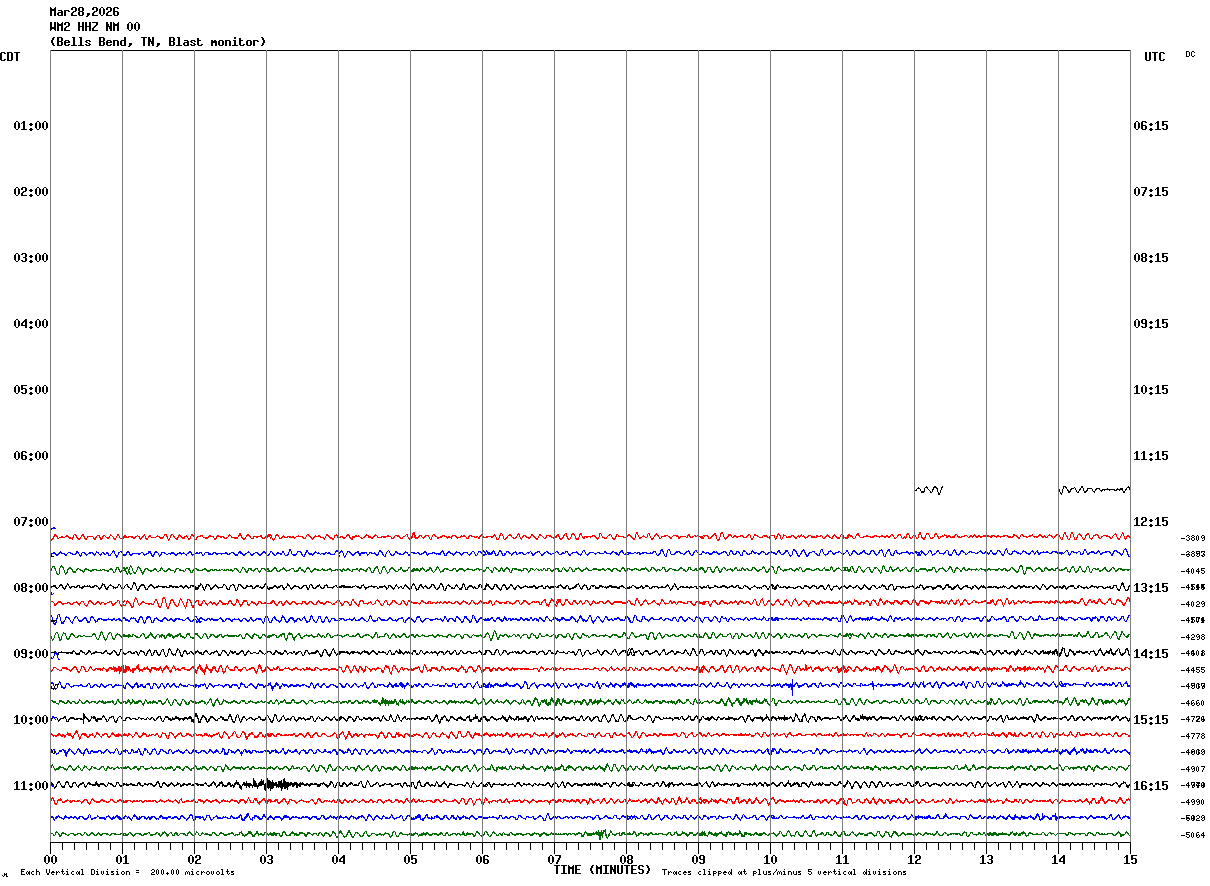Click the 10:15 UTC time label
The width and height of the screenshot is (1210, 886).
pyautogui.click(x=1151, y=390)
